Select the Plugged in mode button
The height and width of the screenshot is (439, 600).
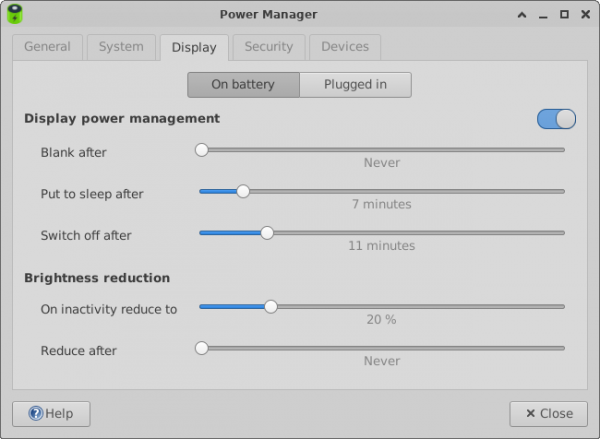pos(355,85)
